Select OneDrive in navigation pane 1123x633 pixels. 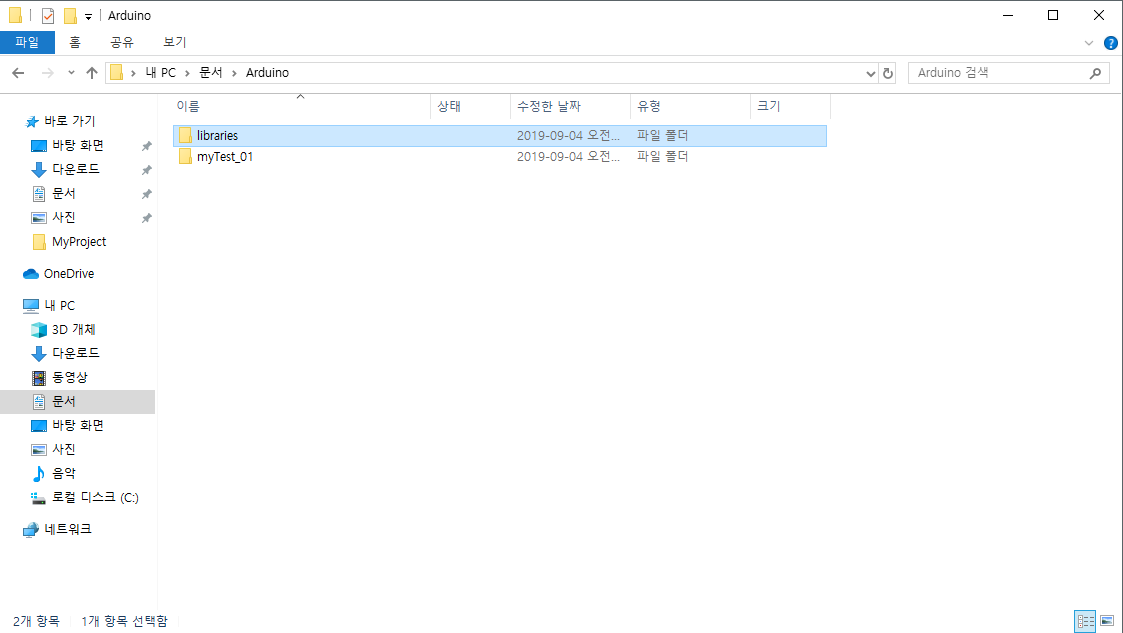(x=69, y=274)
